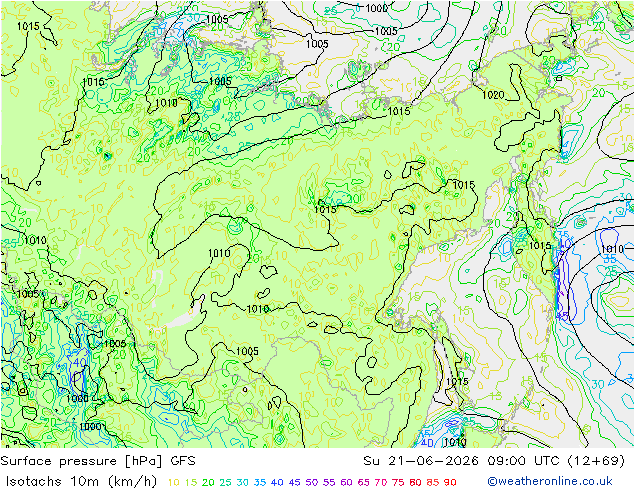Click the 'Isotachs 10m (km/h)' legend label

[81, 481]
